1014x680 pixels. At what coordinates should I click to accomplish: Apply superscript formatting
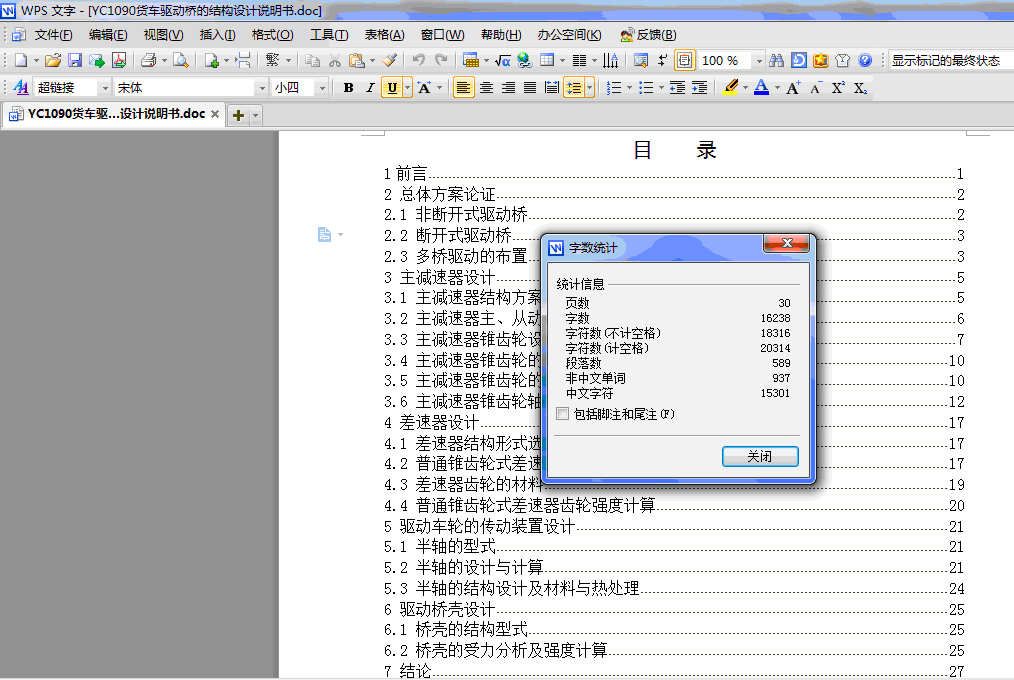tap(837, 88)
